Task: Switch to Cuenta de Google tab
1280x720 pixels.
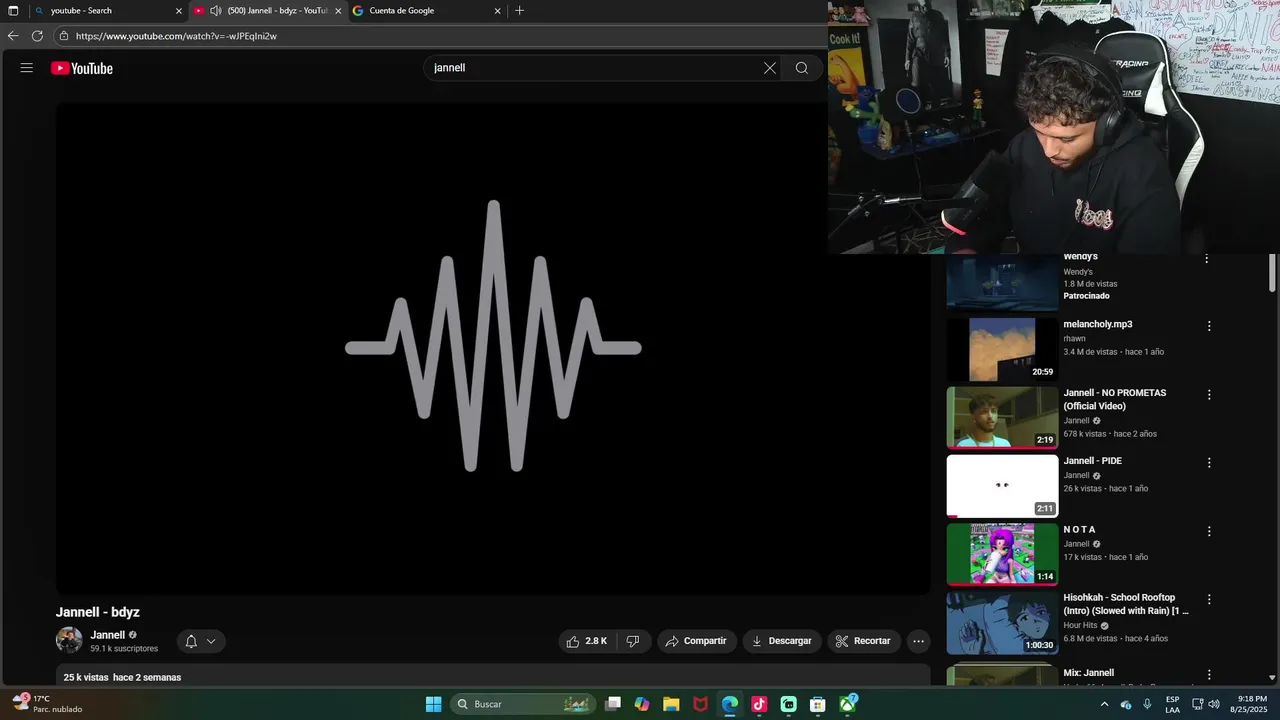Action: coord(427,11)
